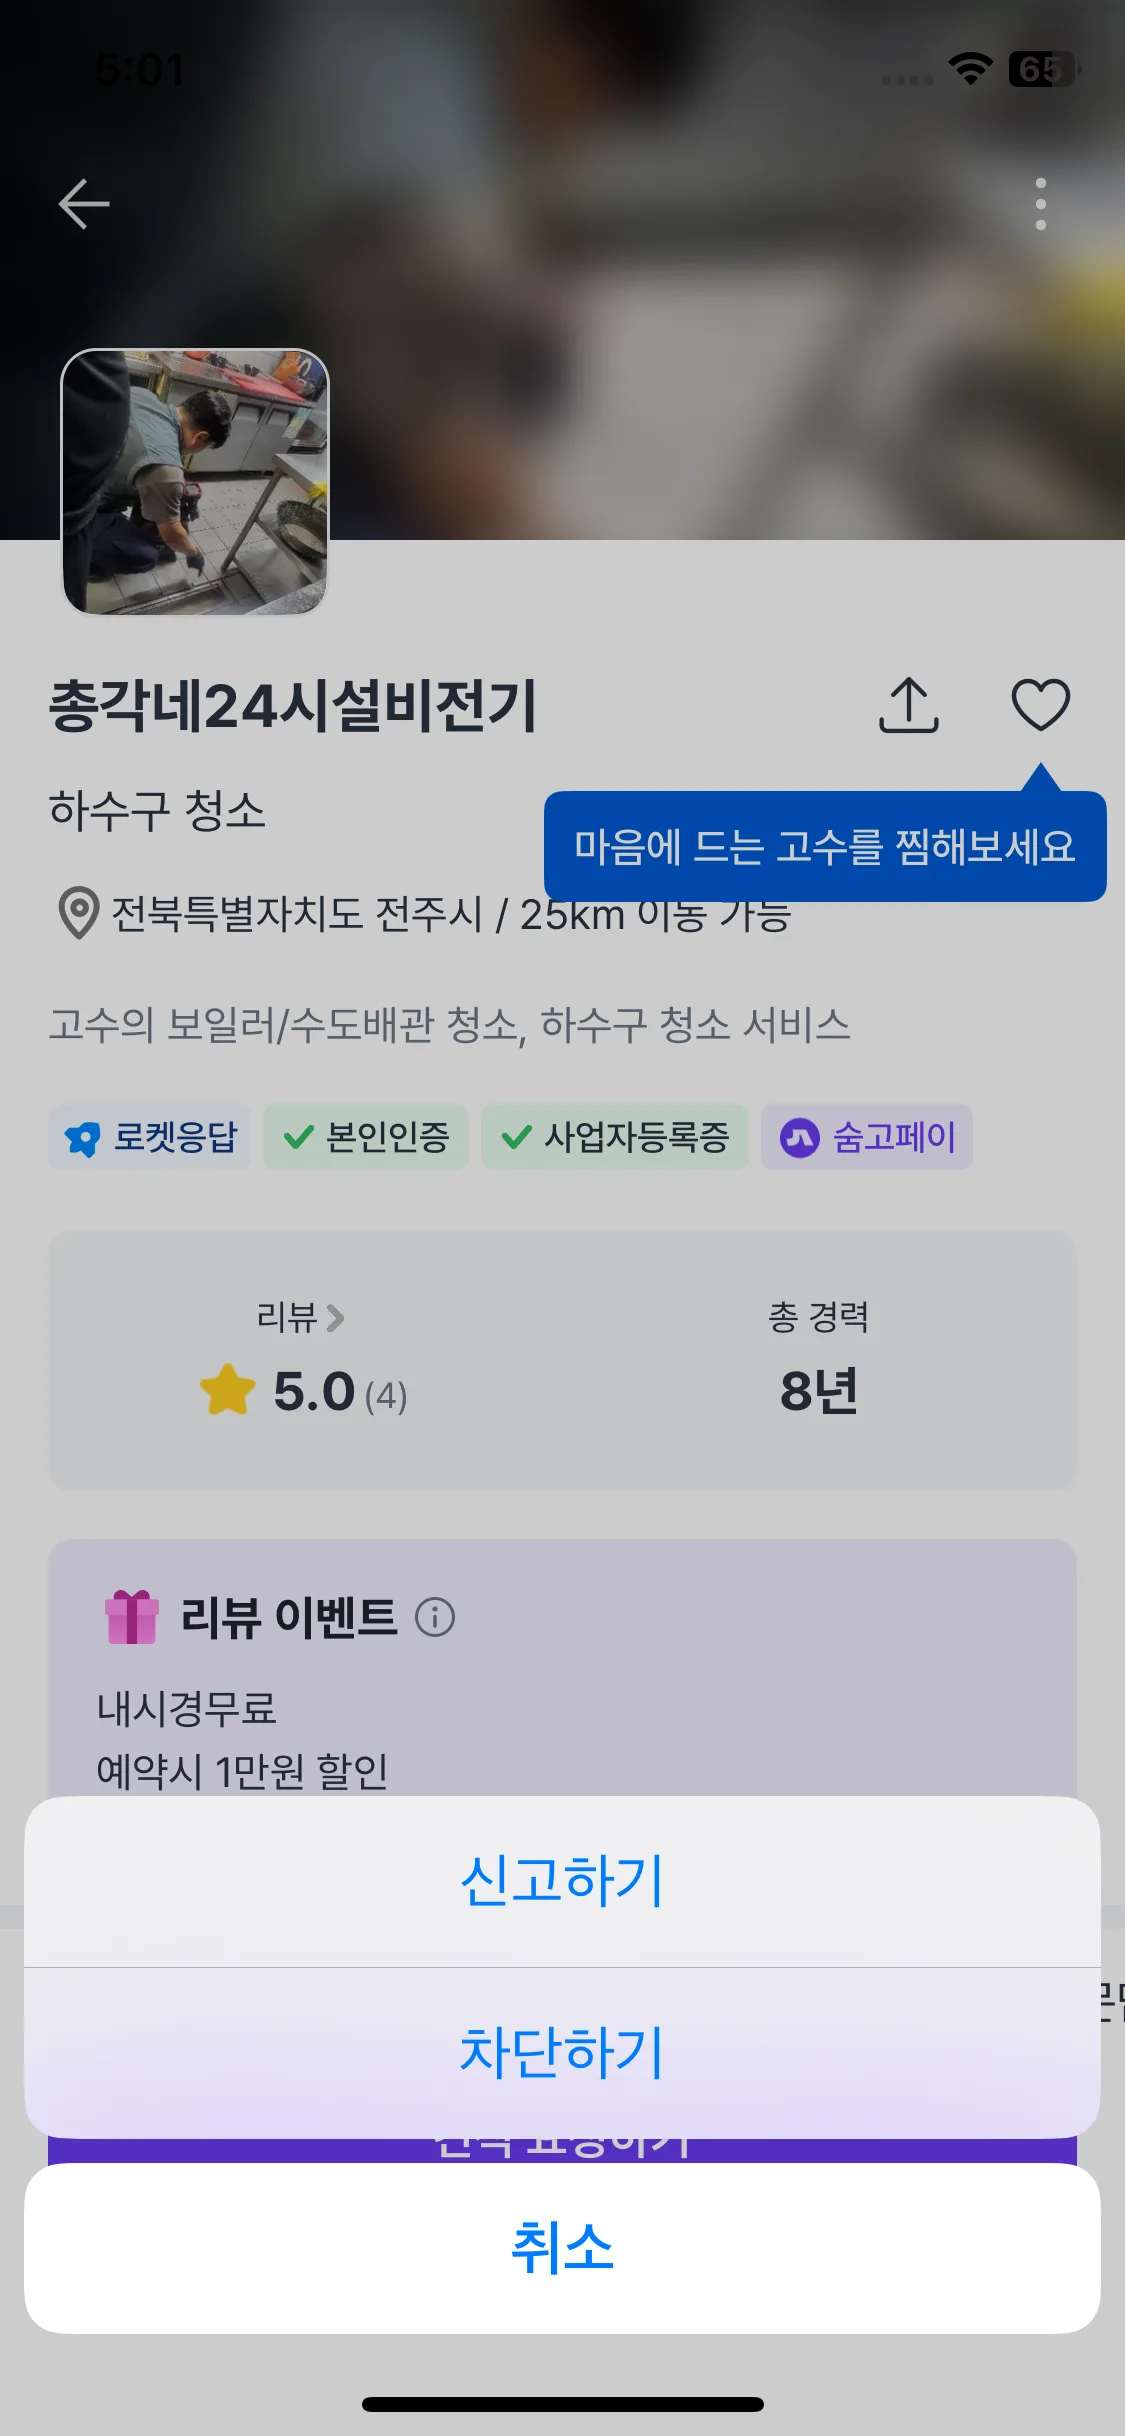
Task: Tap the 총 경력 8년 stat
Action: 818,1360
